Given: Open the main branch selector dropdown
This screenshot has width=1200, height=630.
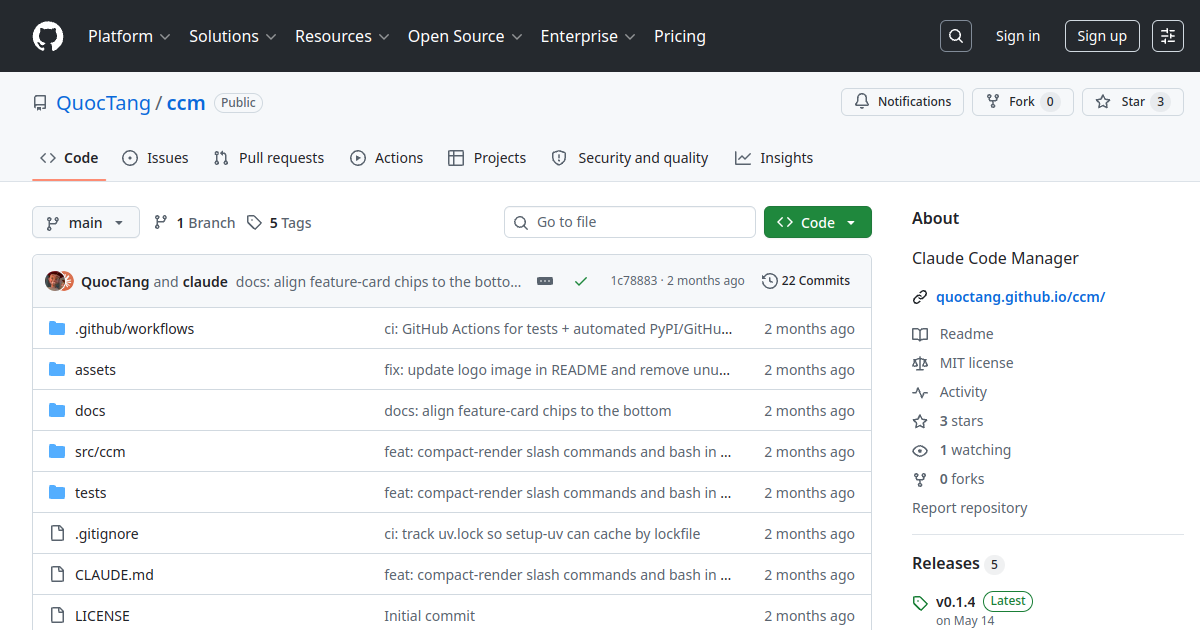Looking at the screenshot, I should [x=85, y=222].
